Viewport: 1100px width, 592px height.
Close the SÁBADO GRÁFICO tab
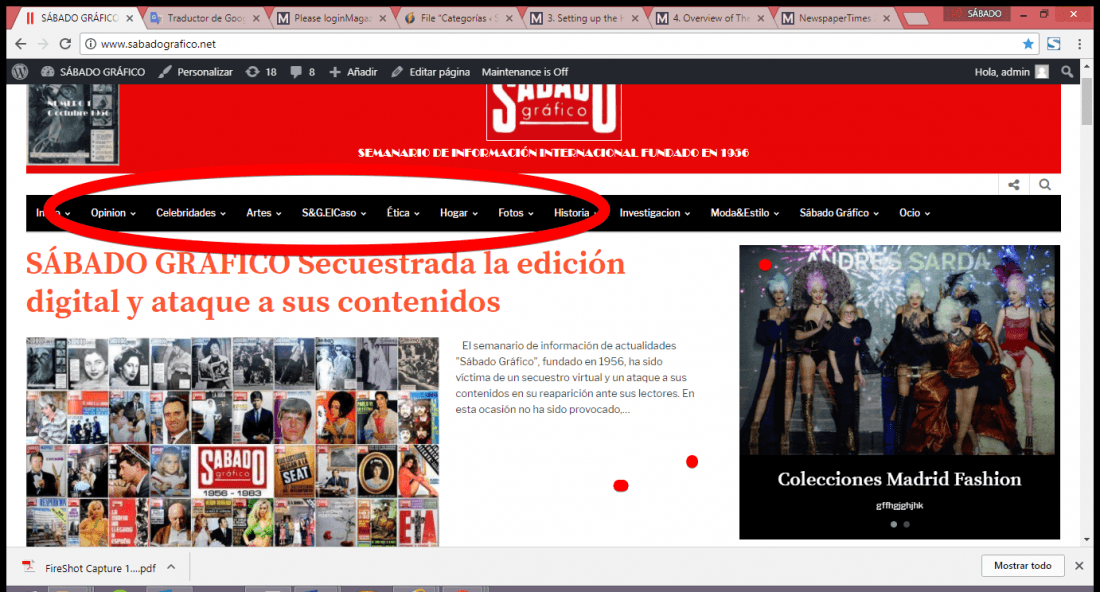coord(130,18)
